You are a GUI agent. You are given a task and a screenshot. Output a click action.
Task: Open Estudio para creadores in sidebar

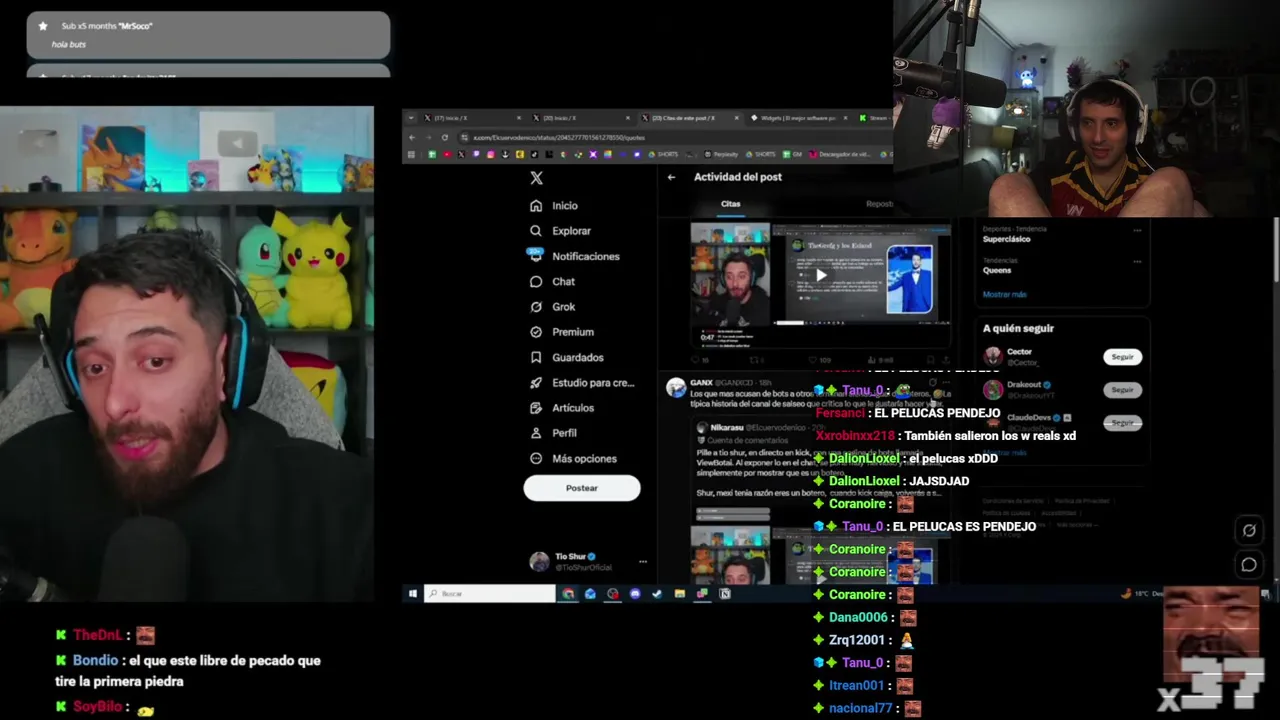point(582,383)
